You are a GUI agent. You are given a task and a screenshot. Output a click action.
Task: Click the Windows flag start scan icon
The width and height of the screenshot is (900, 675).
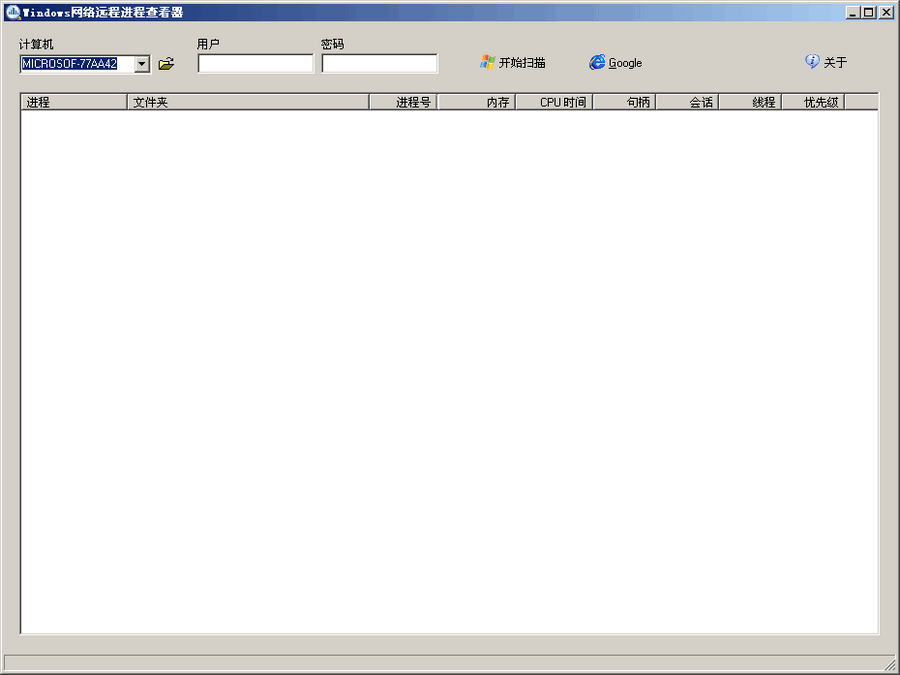pos(487,62)
